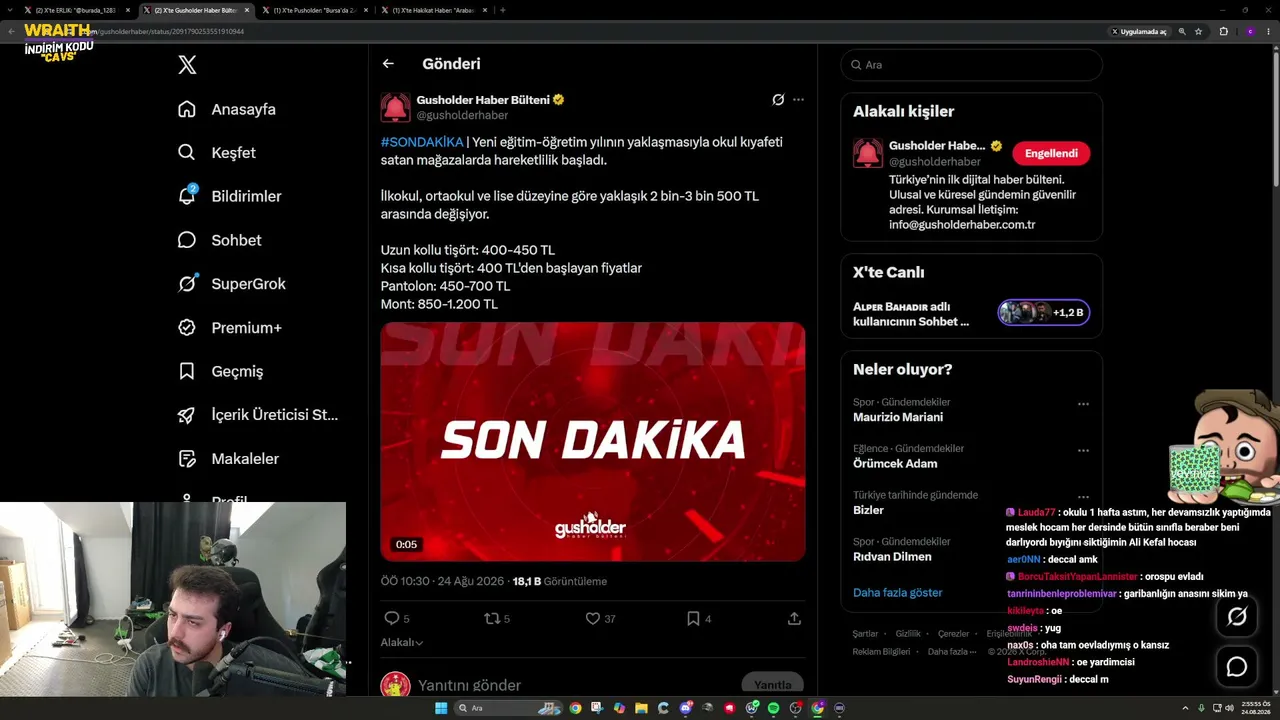Click three dots next to Maurizio Mariani trend
Image resolution: width=1280 pixels, height=720 pixels.
click(x=1083, y=404)
